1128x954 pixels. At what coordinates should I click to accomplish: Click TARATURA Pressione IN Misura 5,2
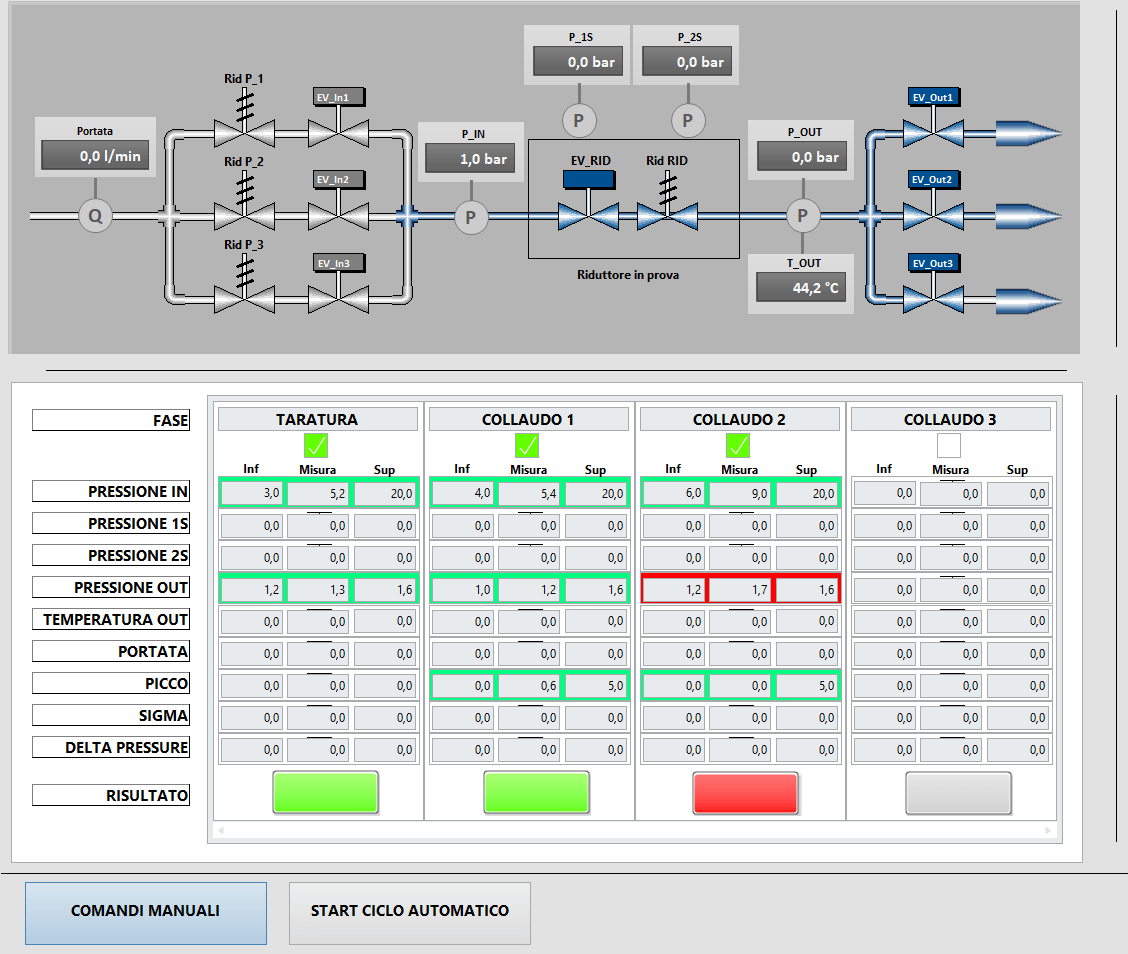click(317, 494)
